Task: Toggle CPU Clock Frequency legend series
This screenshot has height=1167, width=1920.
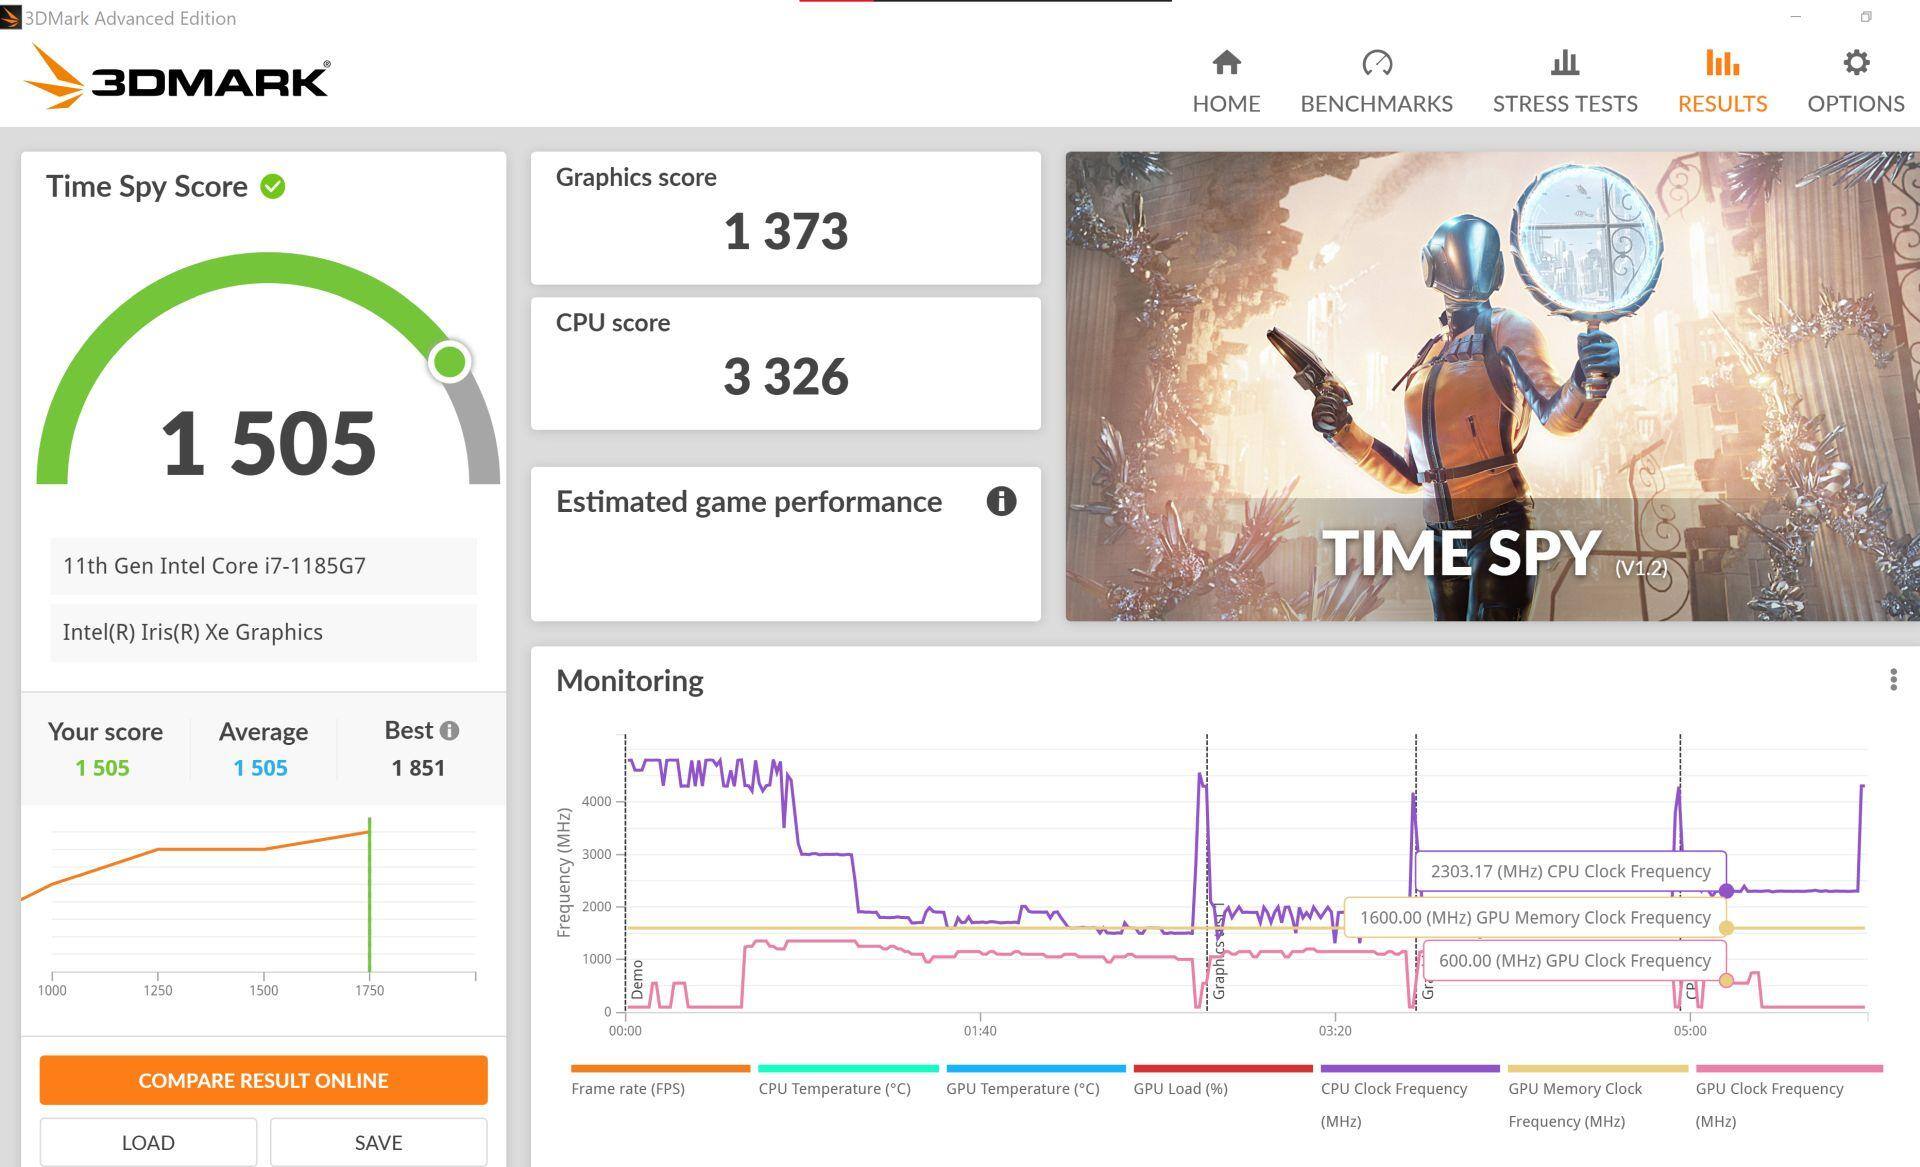Action: tap(1393, 1088)
